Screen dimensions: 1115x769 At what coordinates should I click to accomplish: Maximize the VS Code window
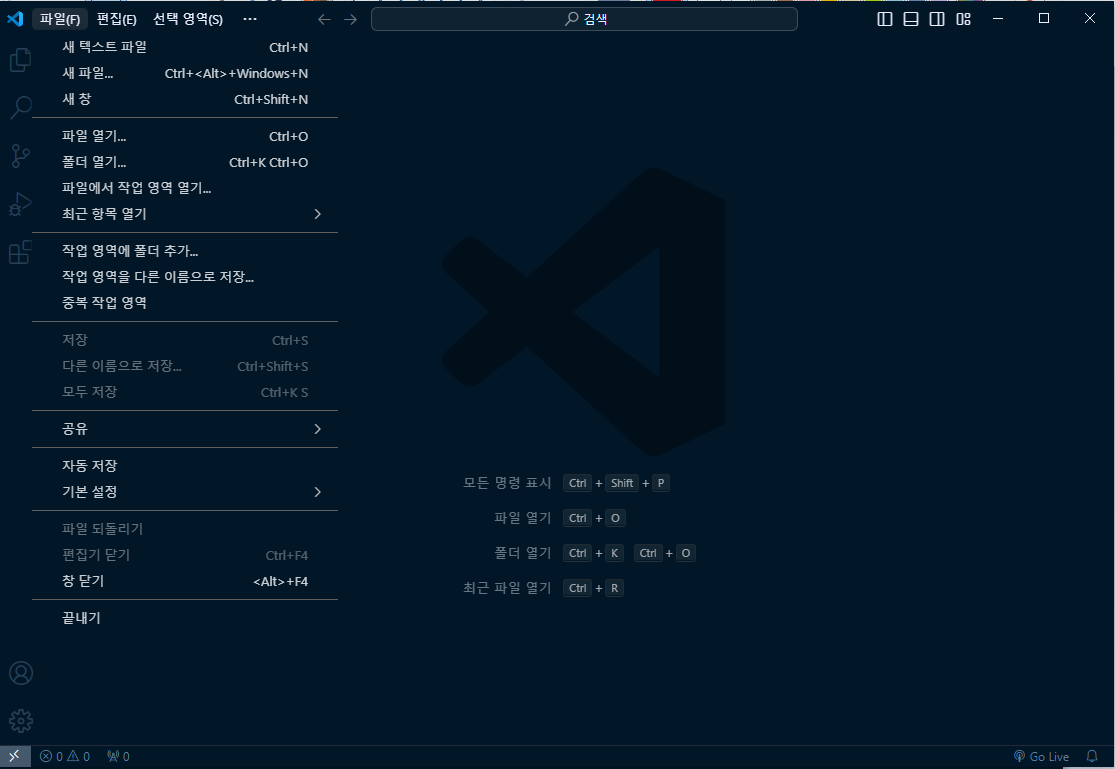[1044, 18]
